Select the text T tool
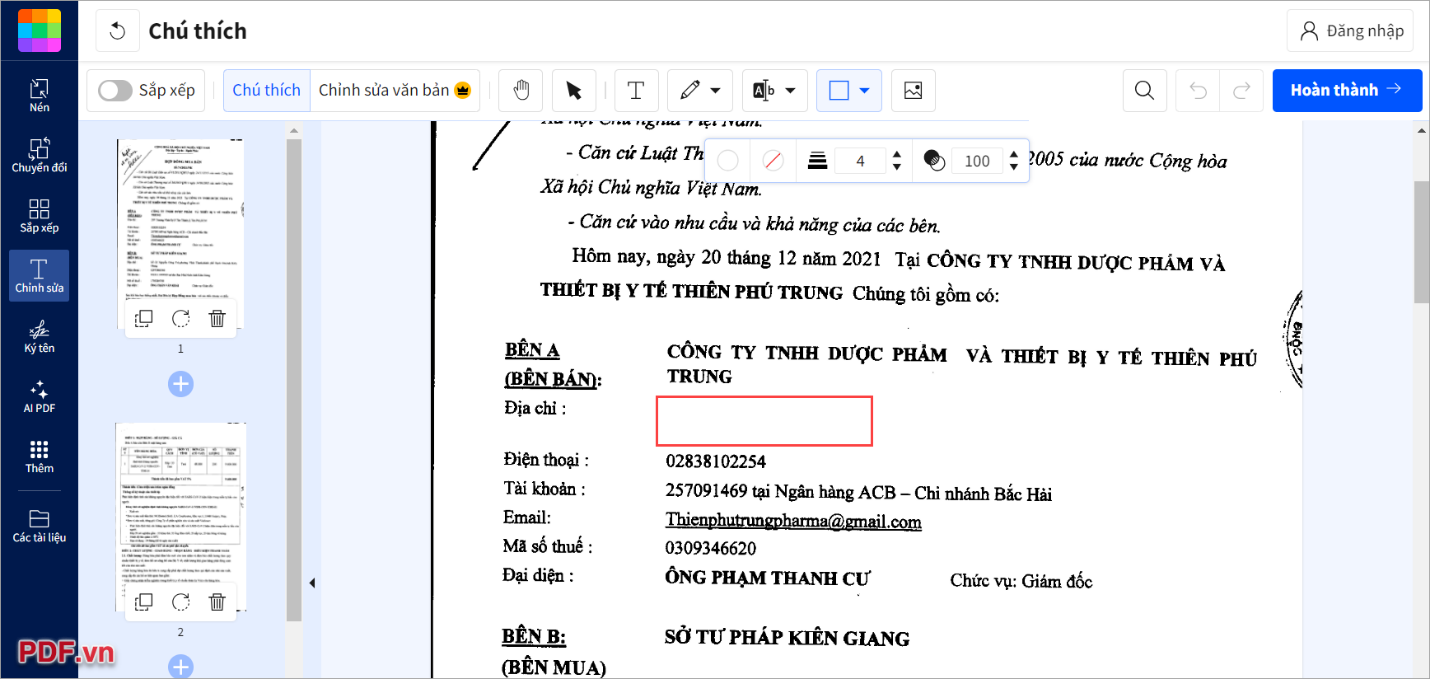 [x=635, y=90]
